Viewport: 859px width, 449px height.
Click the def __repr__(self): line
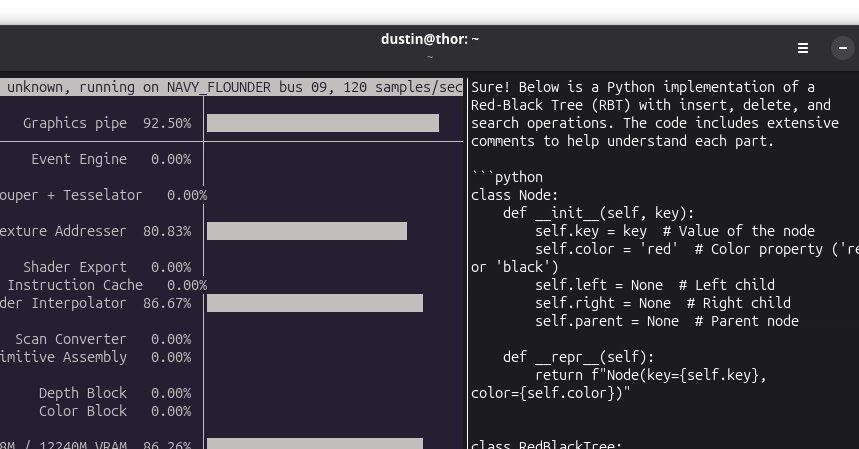point(579,358)
